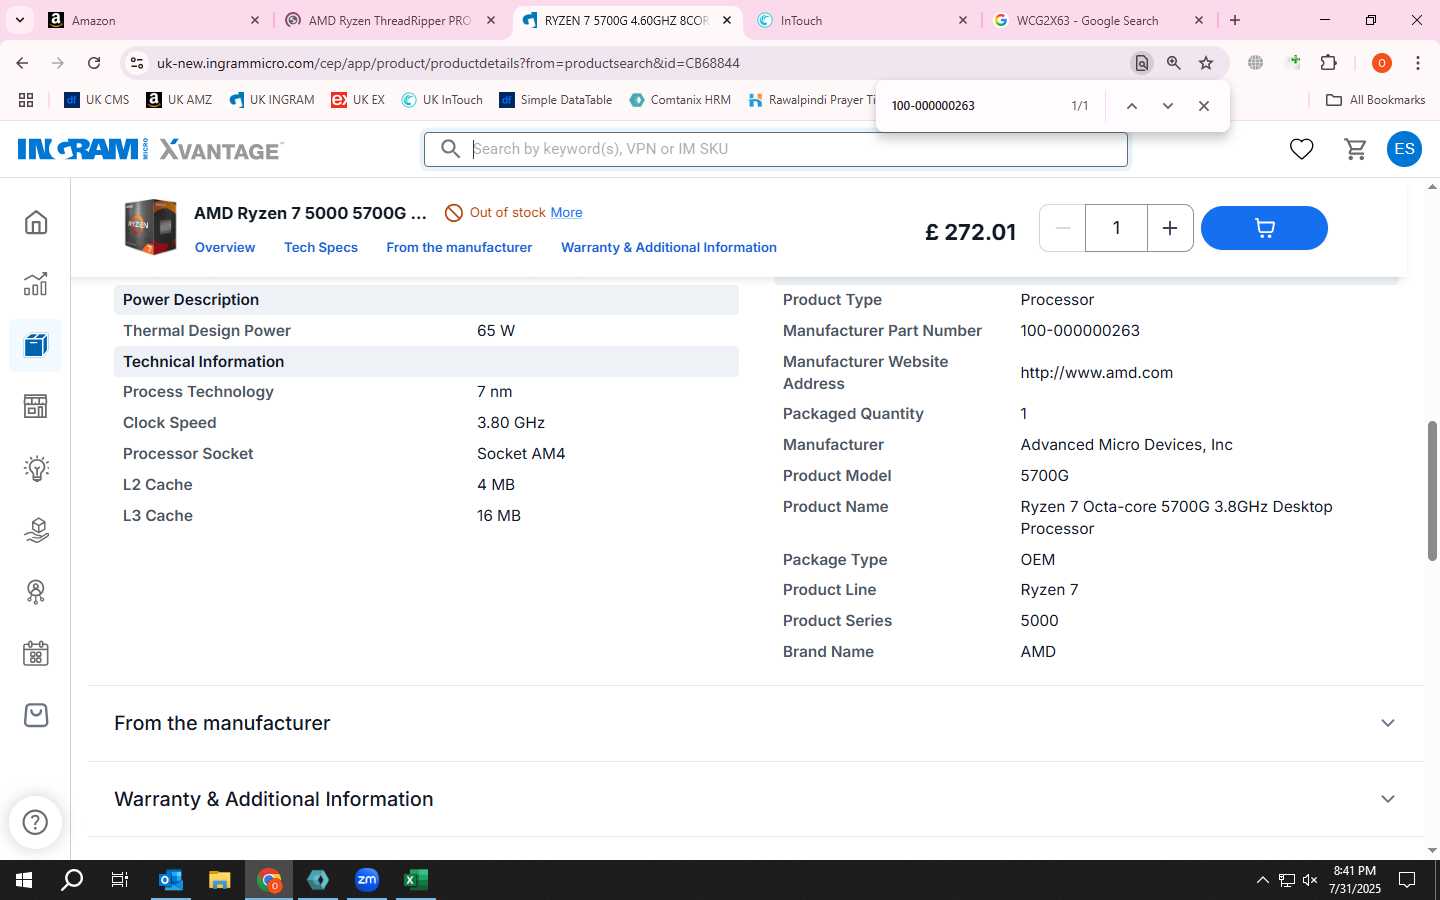Increase quantity with plus button
The width and height of the screenshot is (1440, 900).
(1169, 228)
